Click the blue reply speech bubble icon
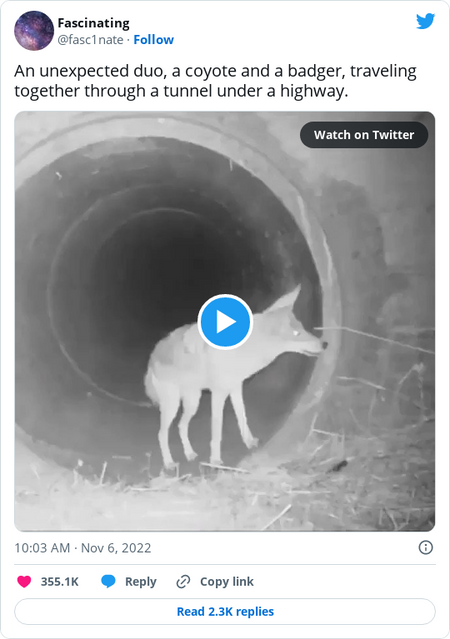This screenshot has width=450, height=639. coord(108,582)
